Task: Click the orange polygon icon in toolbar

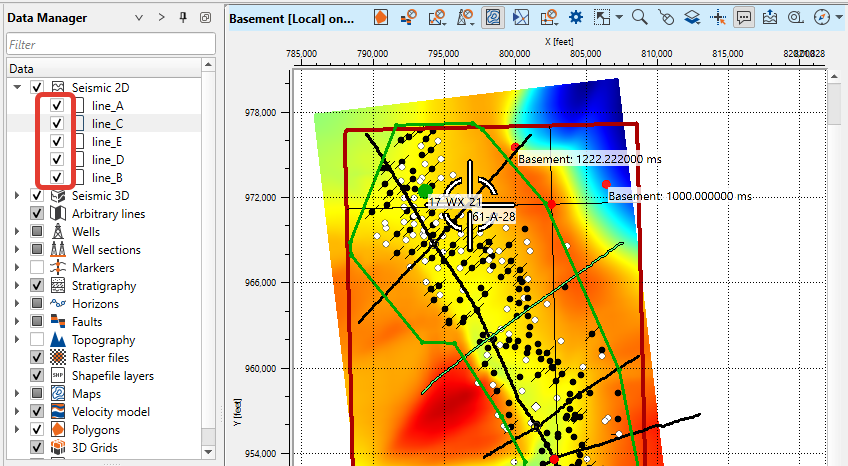Action: [x=382, y=18]
